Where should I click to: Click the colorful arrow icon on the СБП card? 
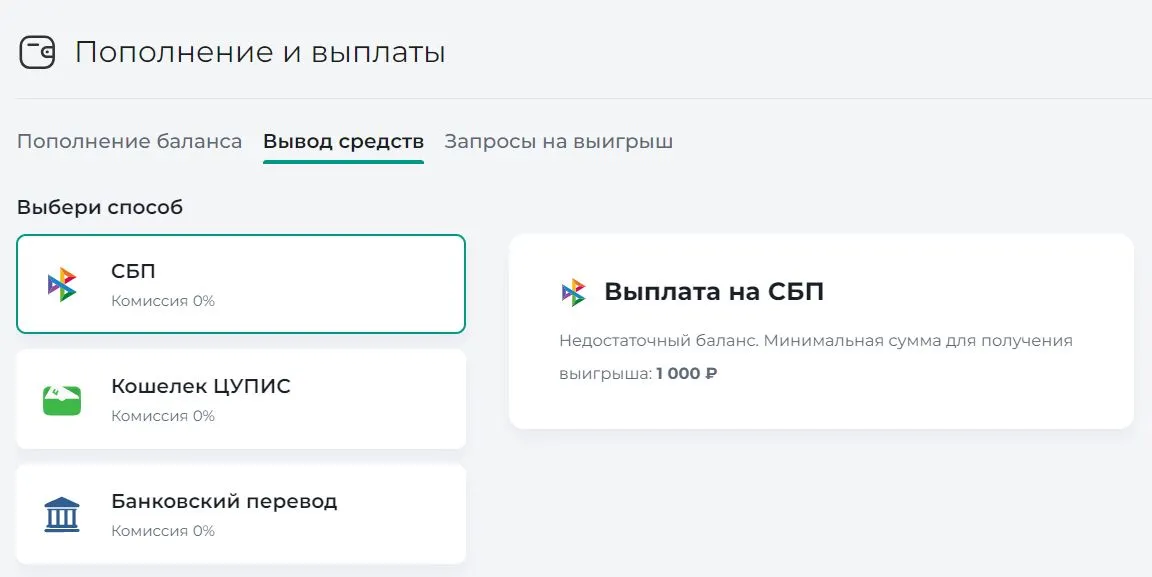(61, 284)
